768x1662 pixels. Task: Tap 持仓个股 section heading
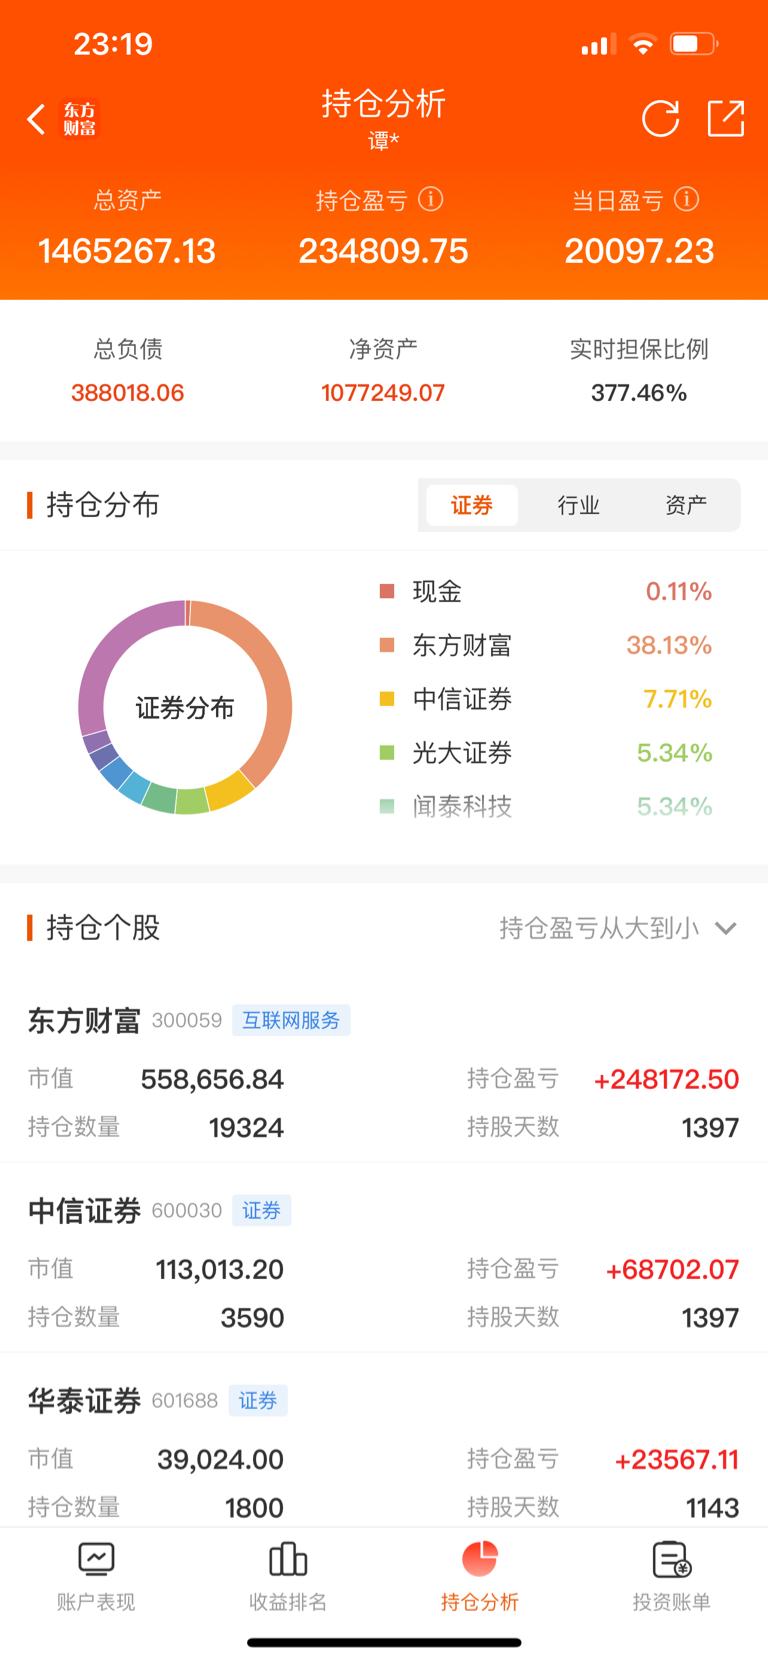point(103,928)
